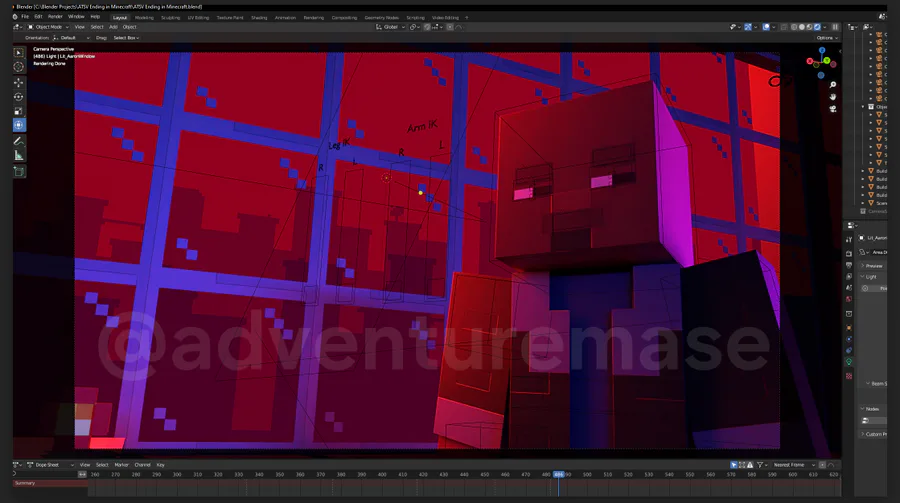900x503 pixels.
Task: Switch to the Modeling workspace tab
Action: pos(144,18)
